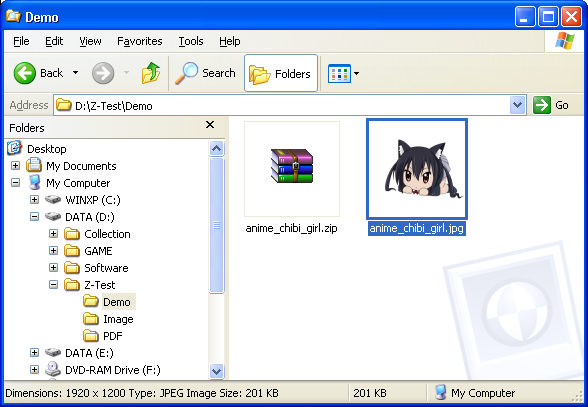Image resolution: width=588 pixels, height=407 pixels.
Task: Expand WINXP (C:) drive node
Action: click(x=34, y=200)
